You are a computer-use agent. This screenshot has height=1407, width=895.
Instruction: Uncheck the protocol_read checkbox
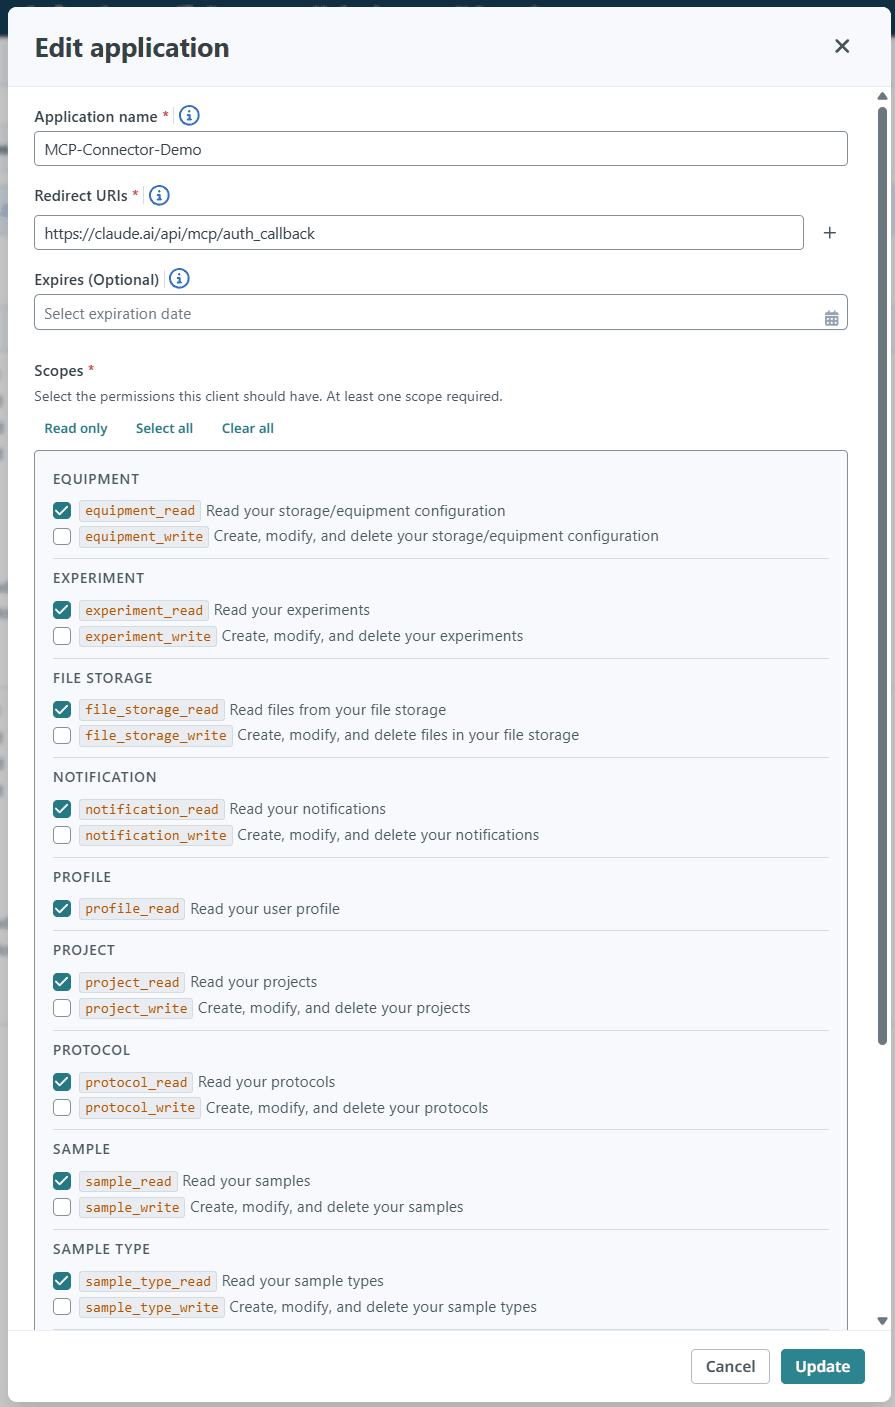click(x=62, y=1082)
